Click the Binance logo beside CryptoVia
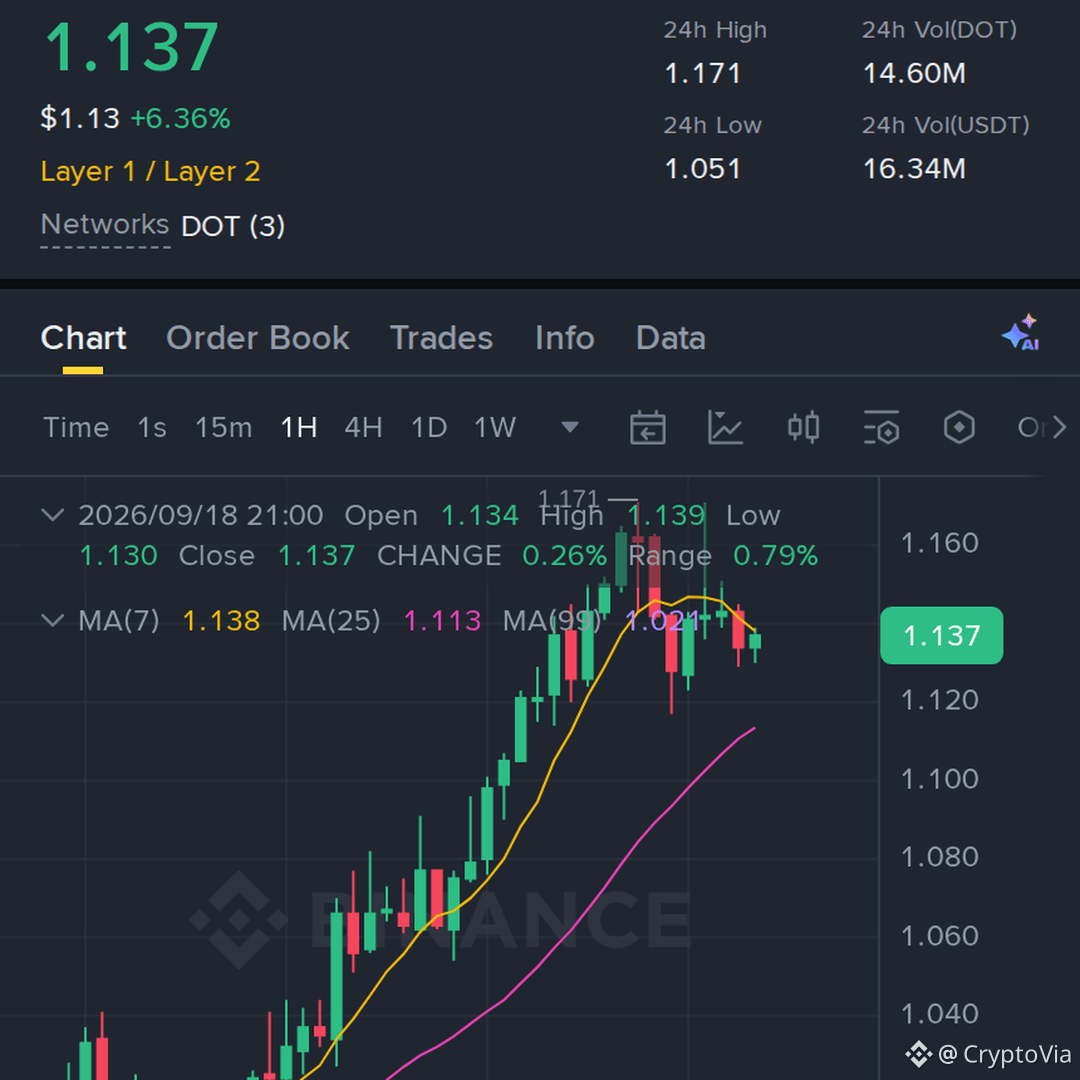 918,1054
